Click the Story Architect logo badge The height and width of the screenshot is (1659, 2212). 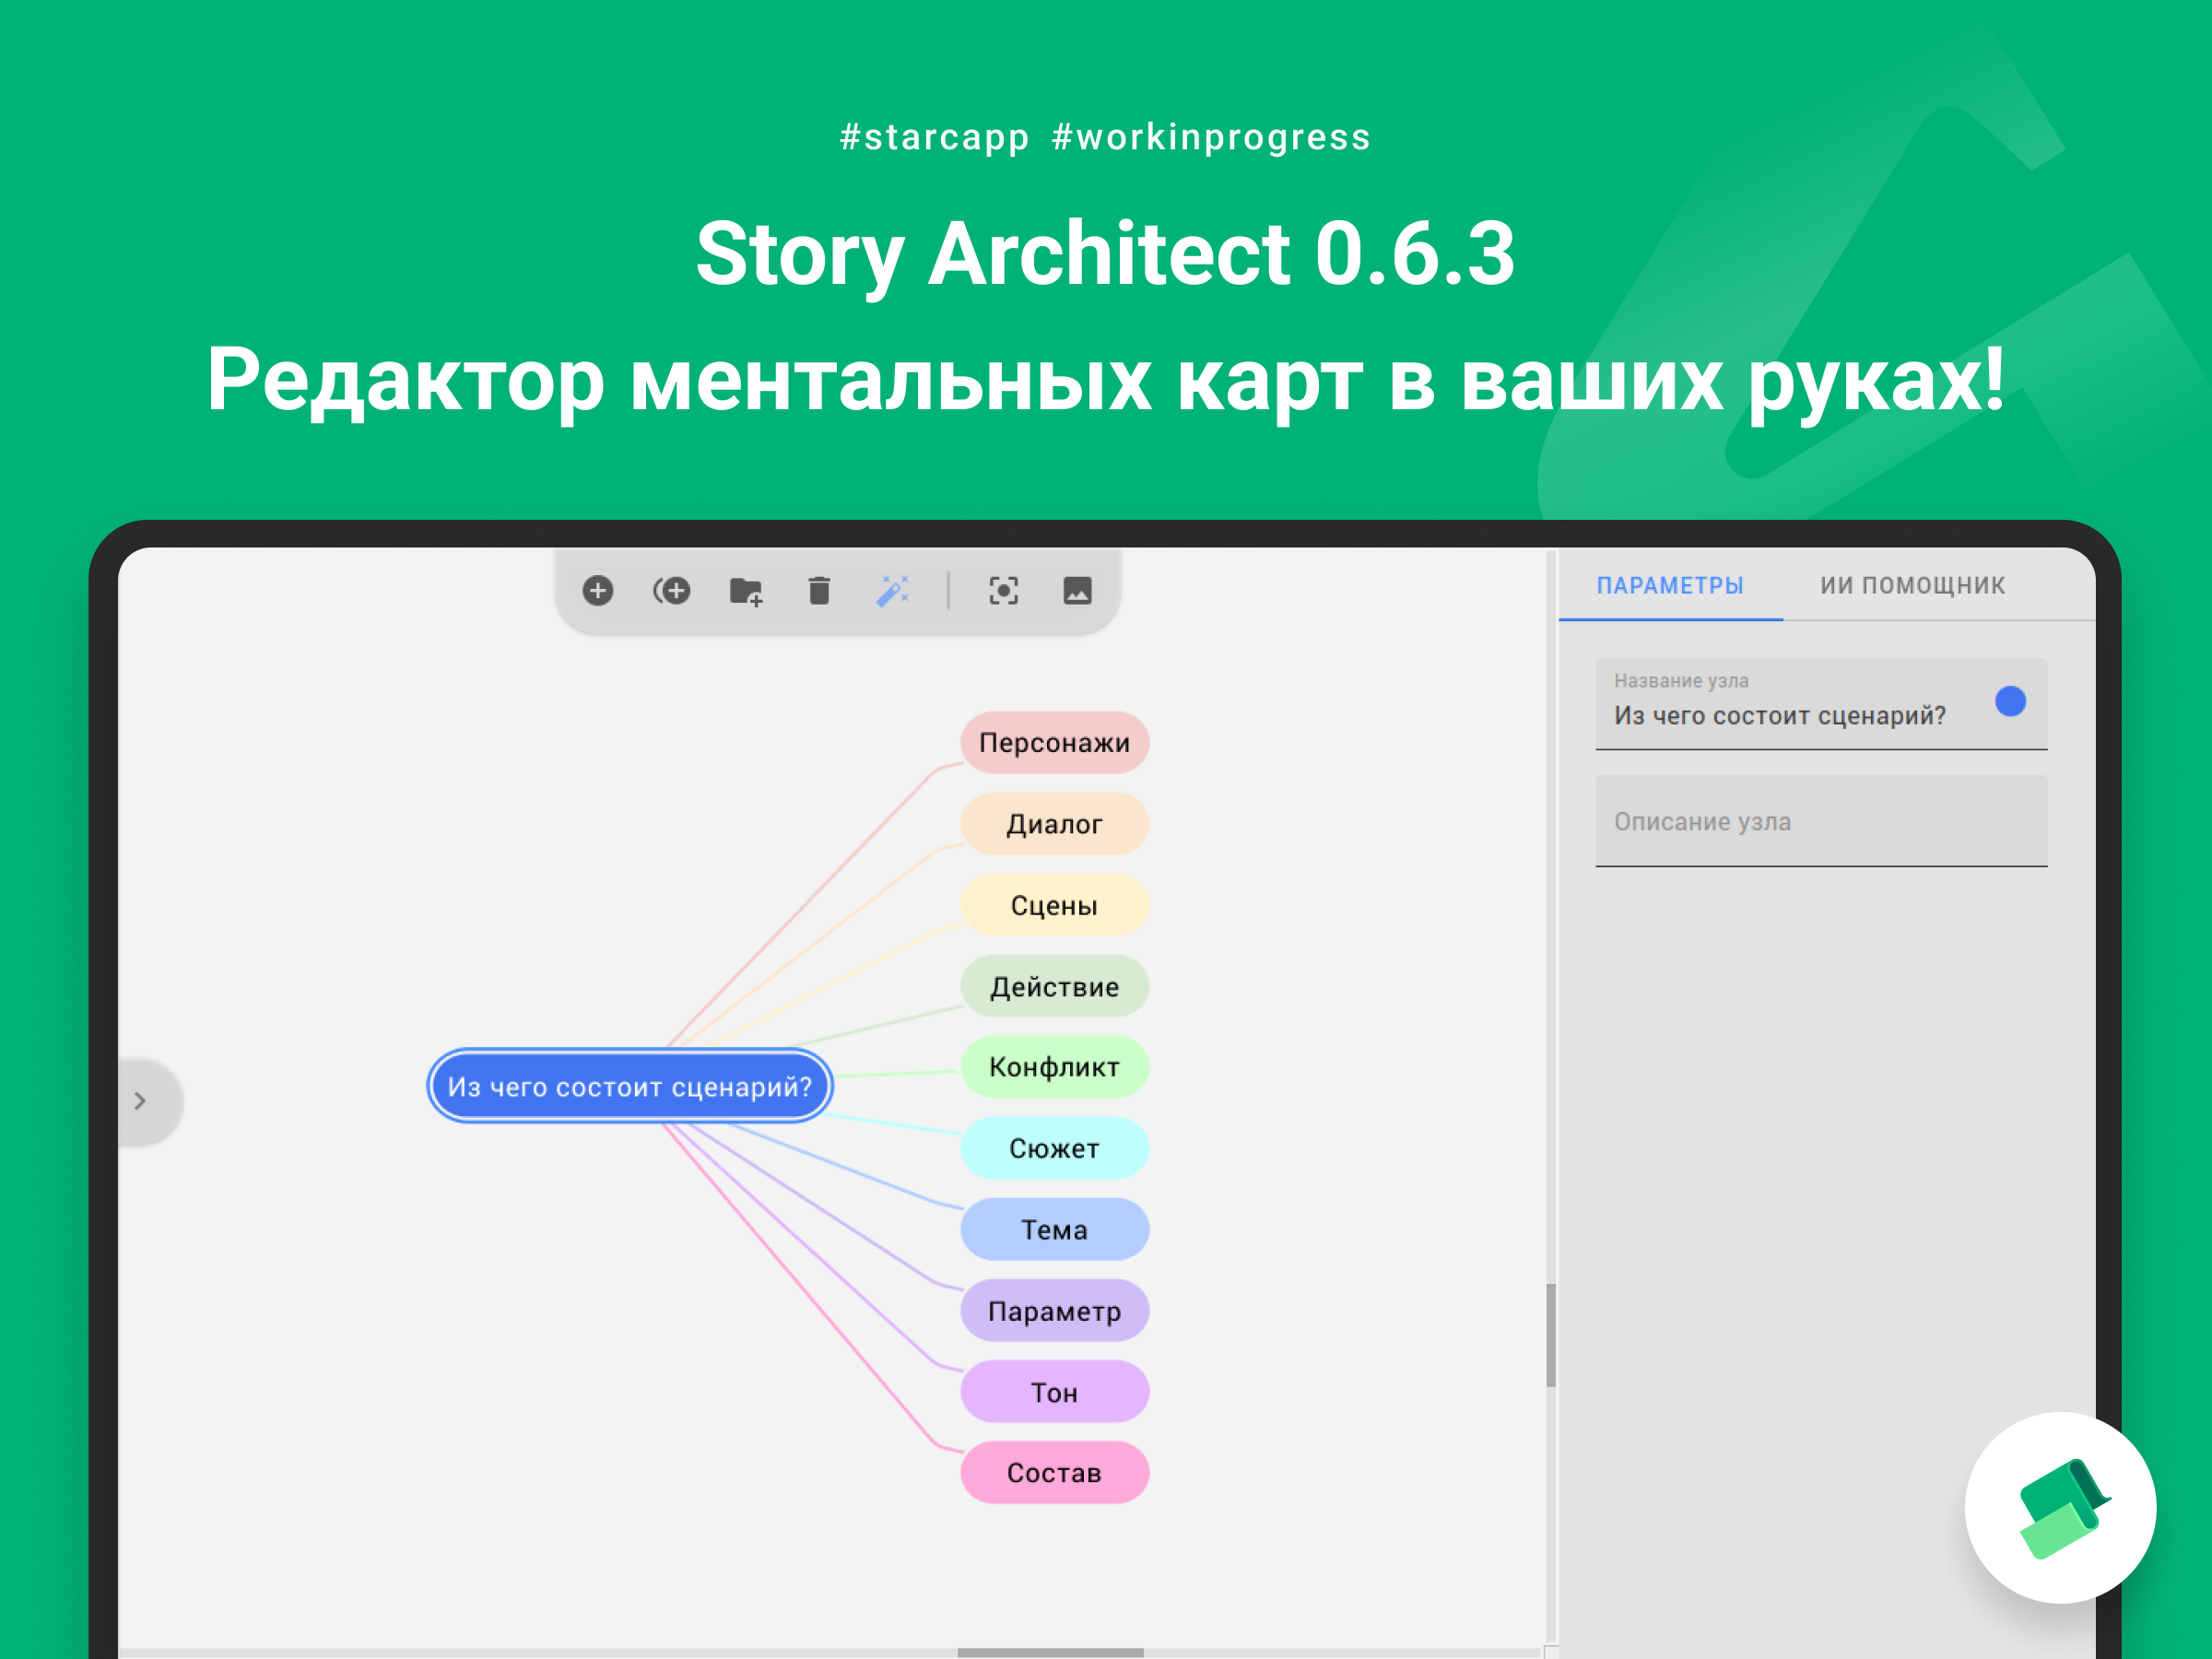coord(2060,1508)
